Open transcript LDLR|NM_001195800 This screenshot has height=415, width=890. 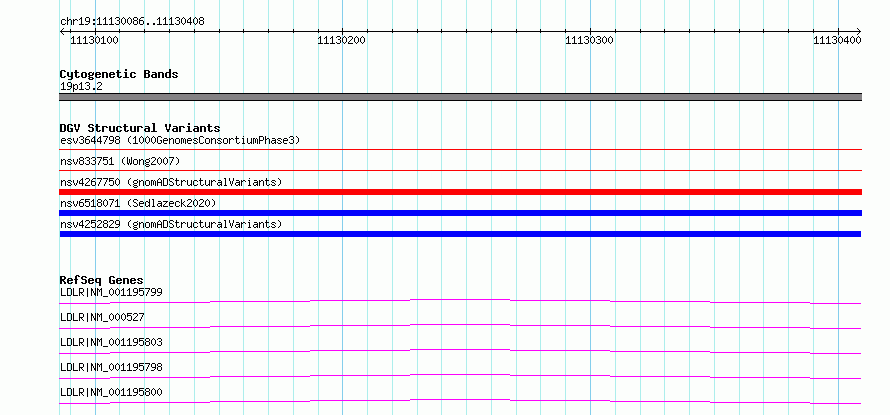(111, 392)
